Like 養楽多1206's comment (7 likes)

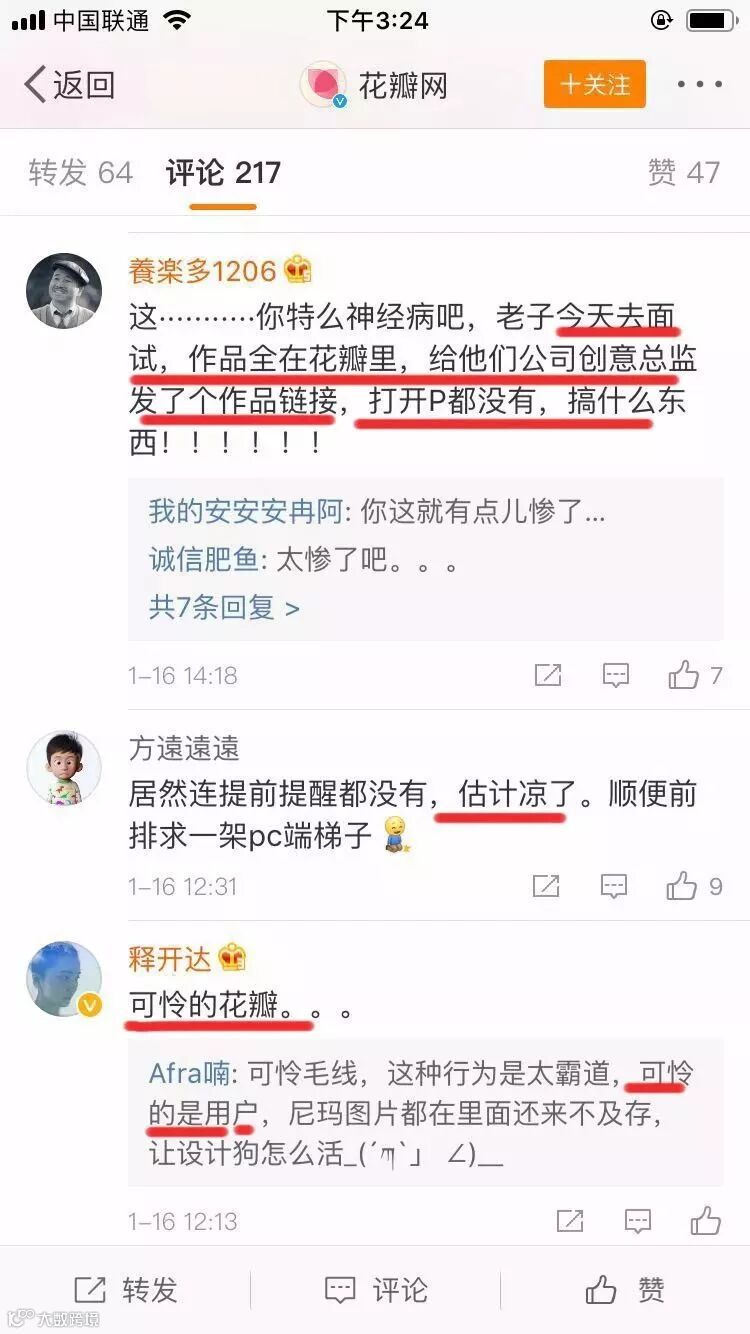(695, 676)
